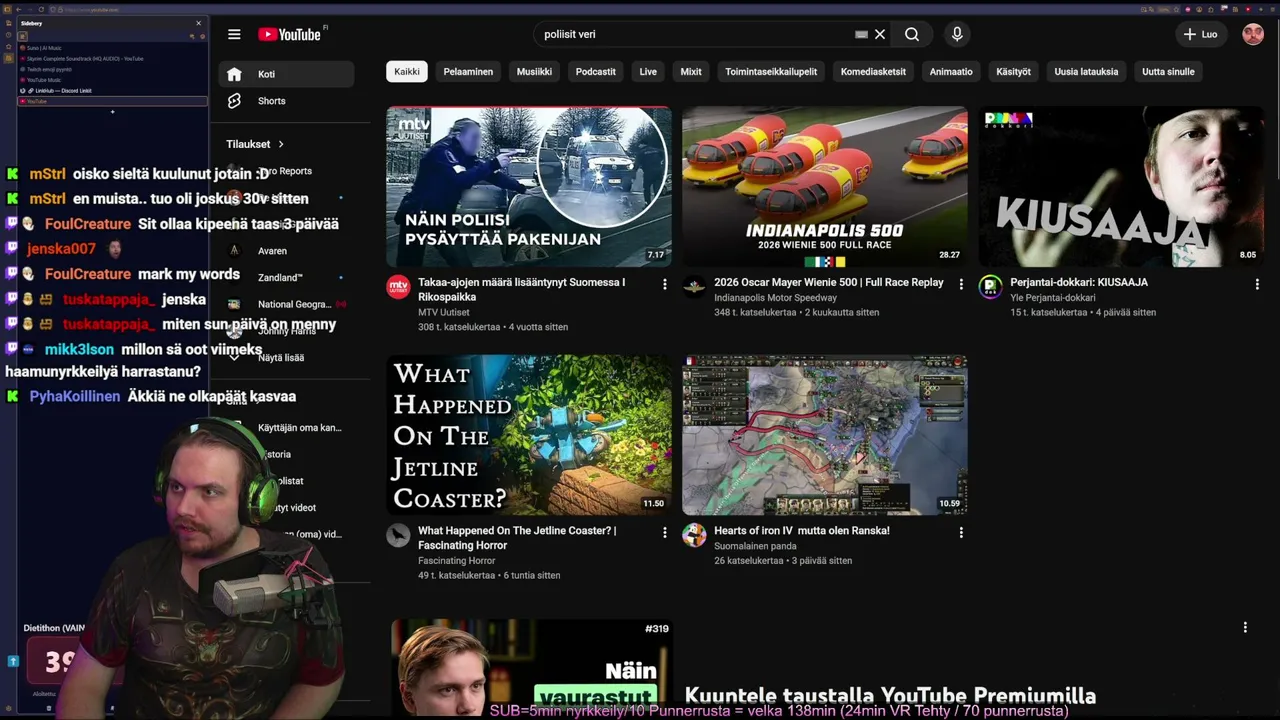Switch to Suno AI Music tab in Sidebery
1280x720 pixels.
point(112,48)
